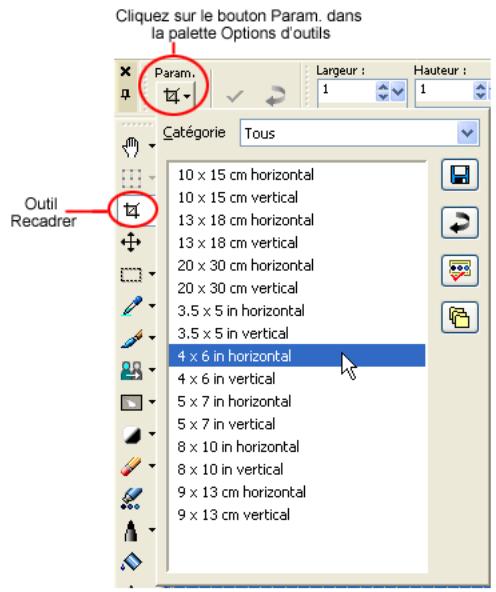Choose the highlighted 4 x 6 in horizontal
The image size is (496, 592).
click(x=297, y=356)
